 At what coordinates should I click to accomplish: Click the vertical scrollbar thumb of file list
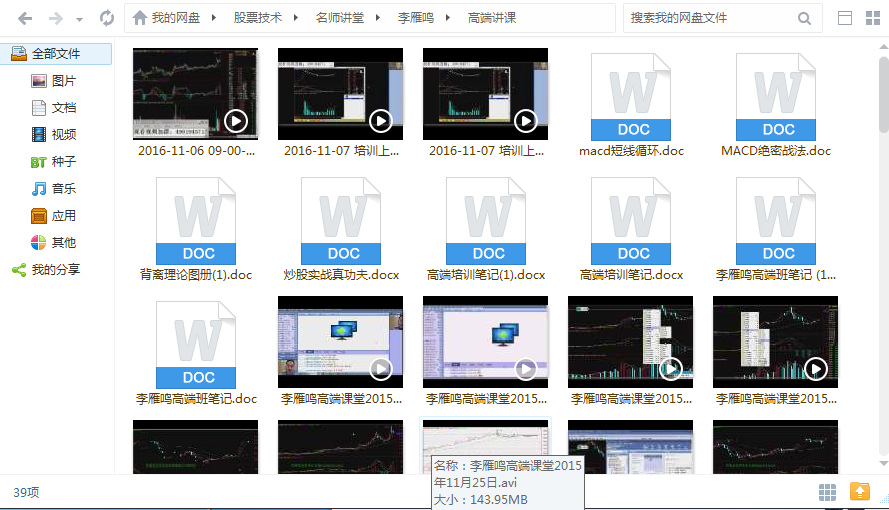pyautogui.click(x=883, y=95)
